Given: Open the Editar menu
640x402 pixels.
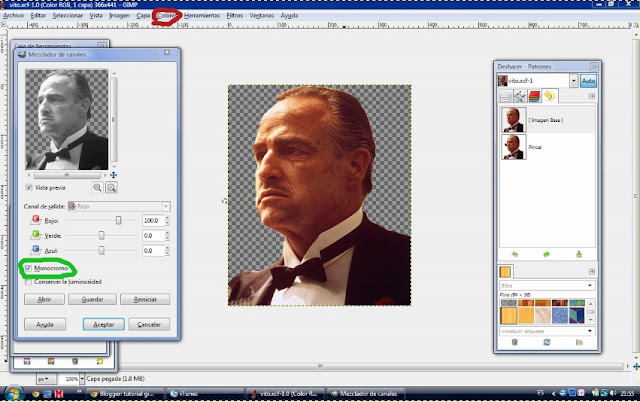Looking at the screenshot, I should (38, 16).
